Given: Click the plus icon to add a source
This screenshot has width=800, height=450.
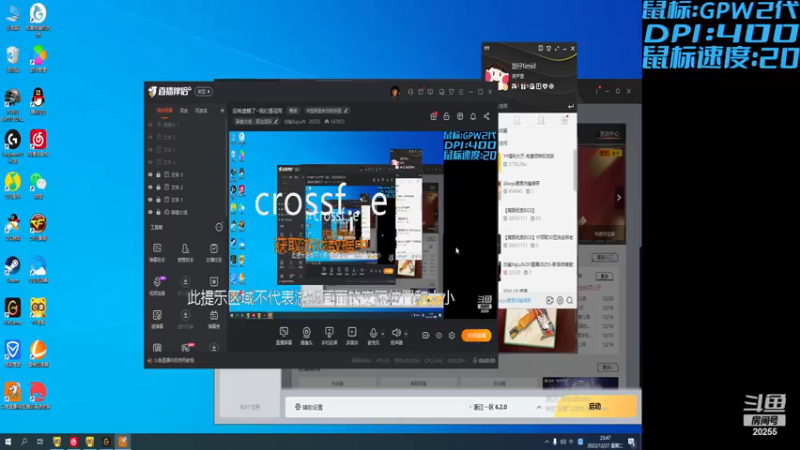Looking at the screenshot, I should pyautogui.click(x=222, y=110).
